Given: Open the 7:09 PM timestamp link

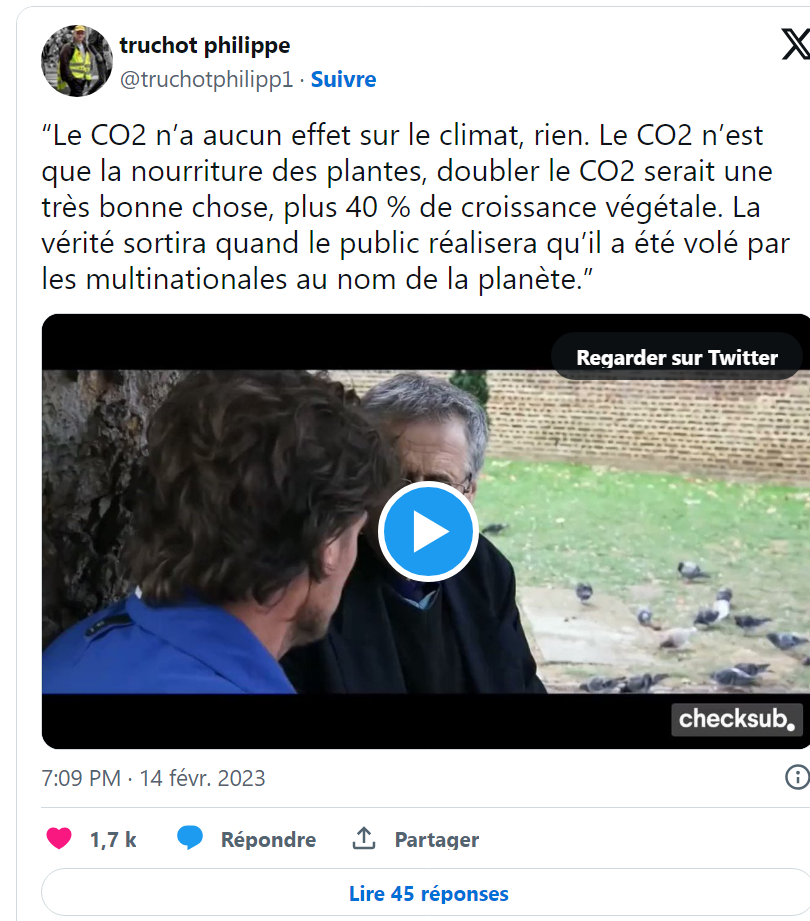Looking at the screenshot, I should 80,778.
